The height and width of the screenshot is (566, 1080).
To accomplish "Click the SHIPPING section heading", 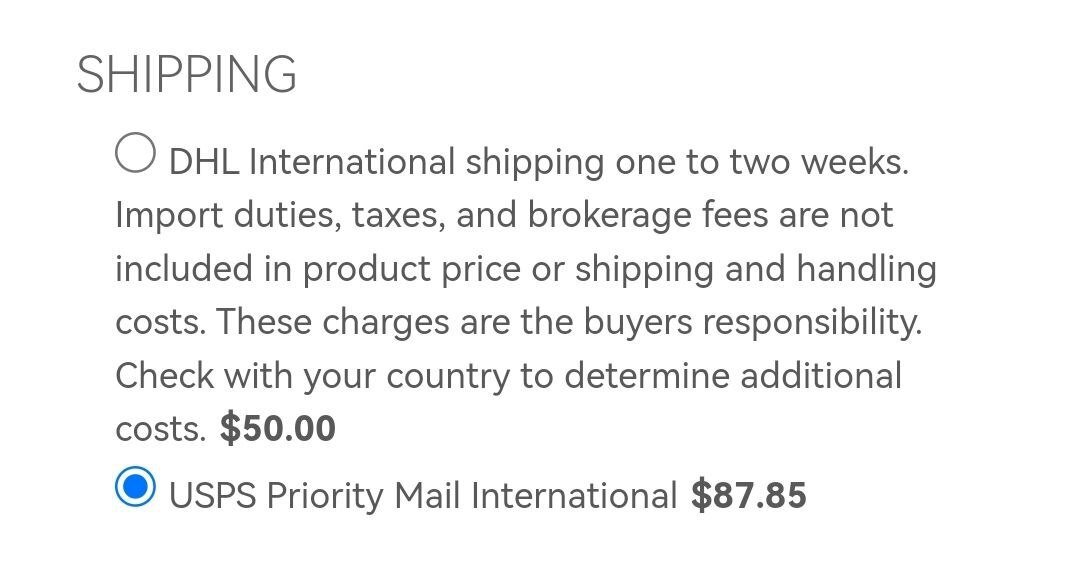I will pos(187,74).
